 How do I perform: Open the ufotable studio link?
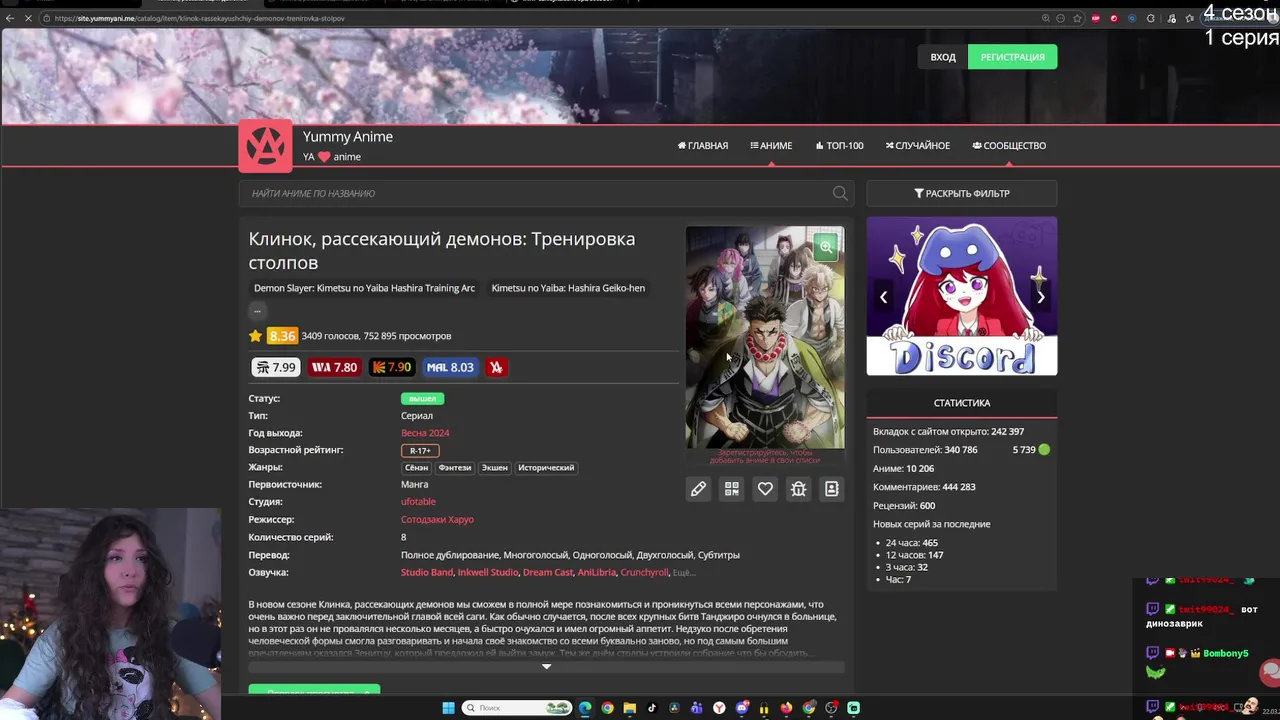pos(418,502)
